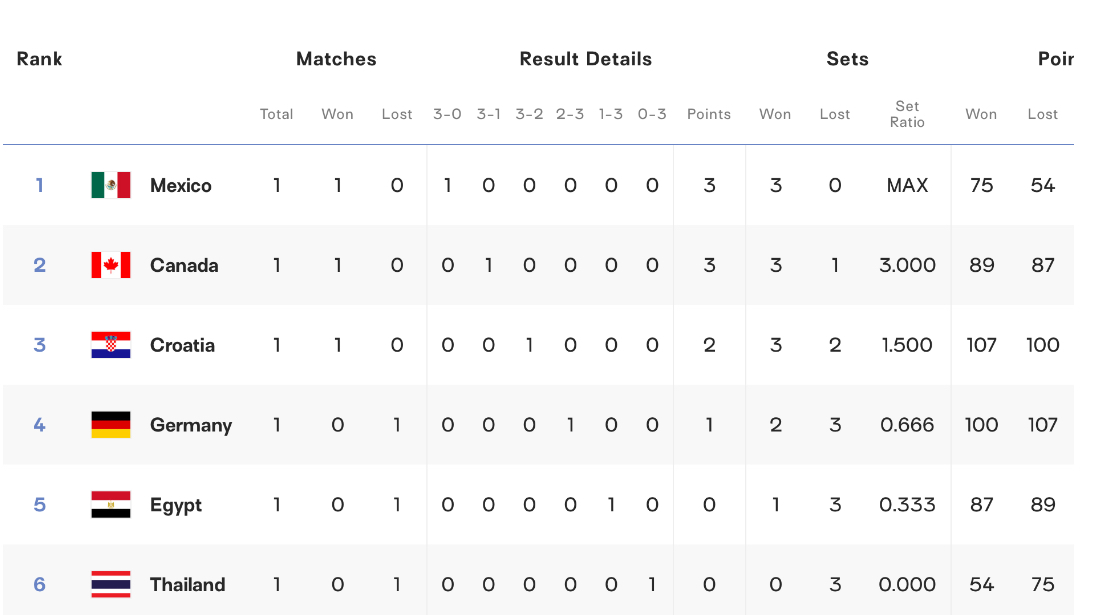Click the Germany flag icon
The width and height of the screenshot is (1111, 615).
click(111, 425)
